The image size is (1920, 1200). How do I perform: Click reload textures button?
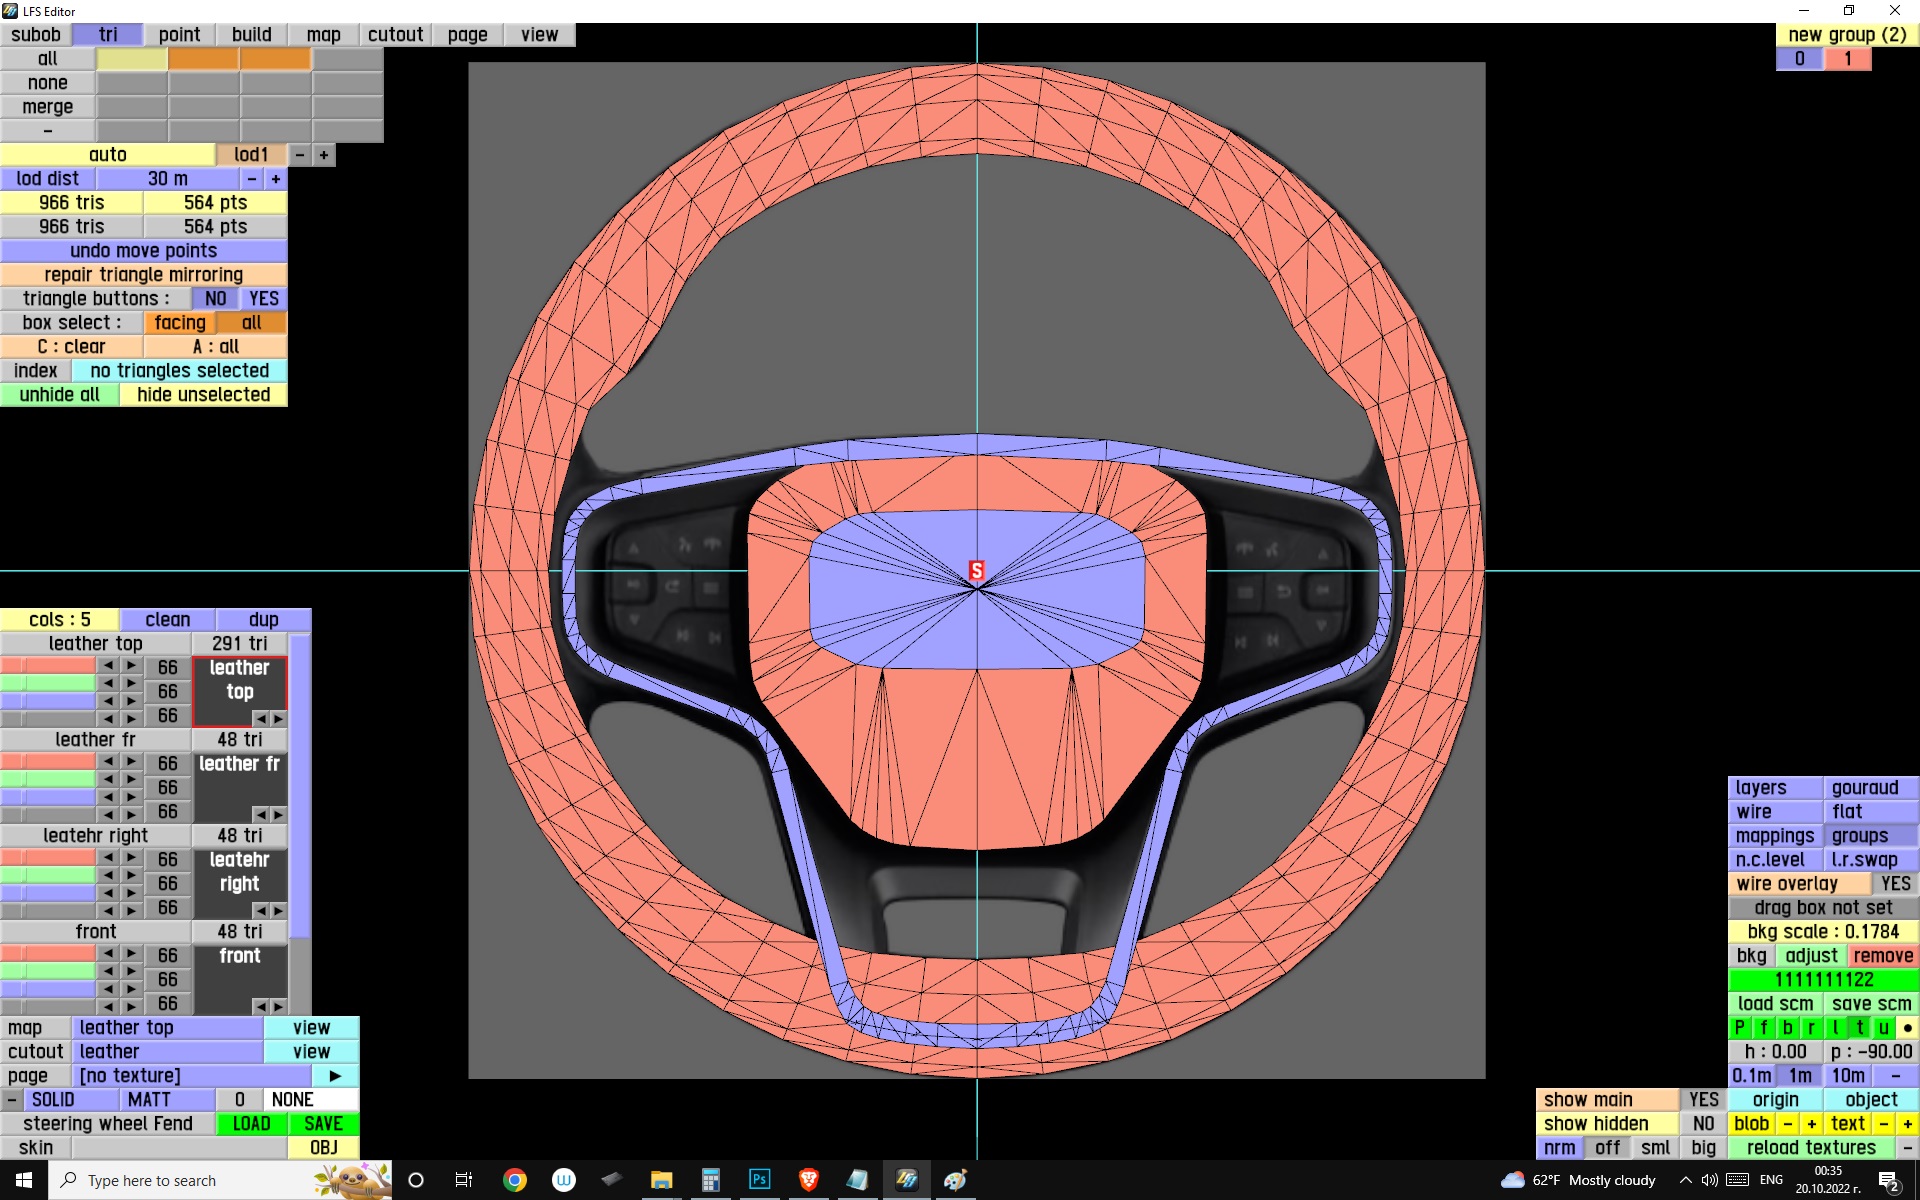1810,1148
